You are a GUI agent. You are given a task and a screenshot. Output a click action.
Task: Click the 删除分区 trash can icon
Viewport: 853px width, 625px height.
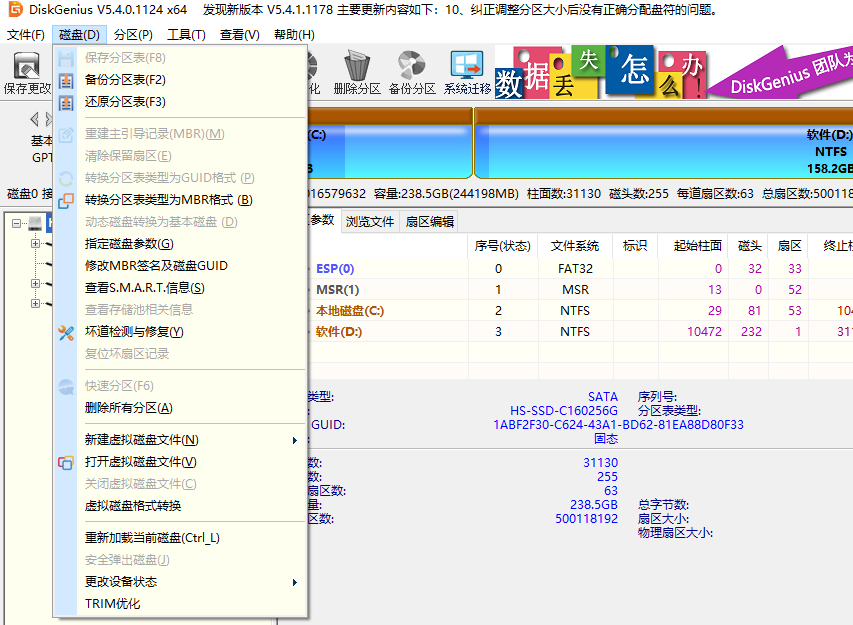[357, 65]
